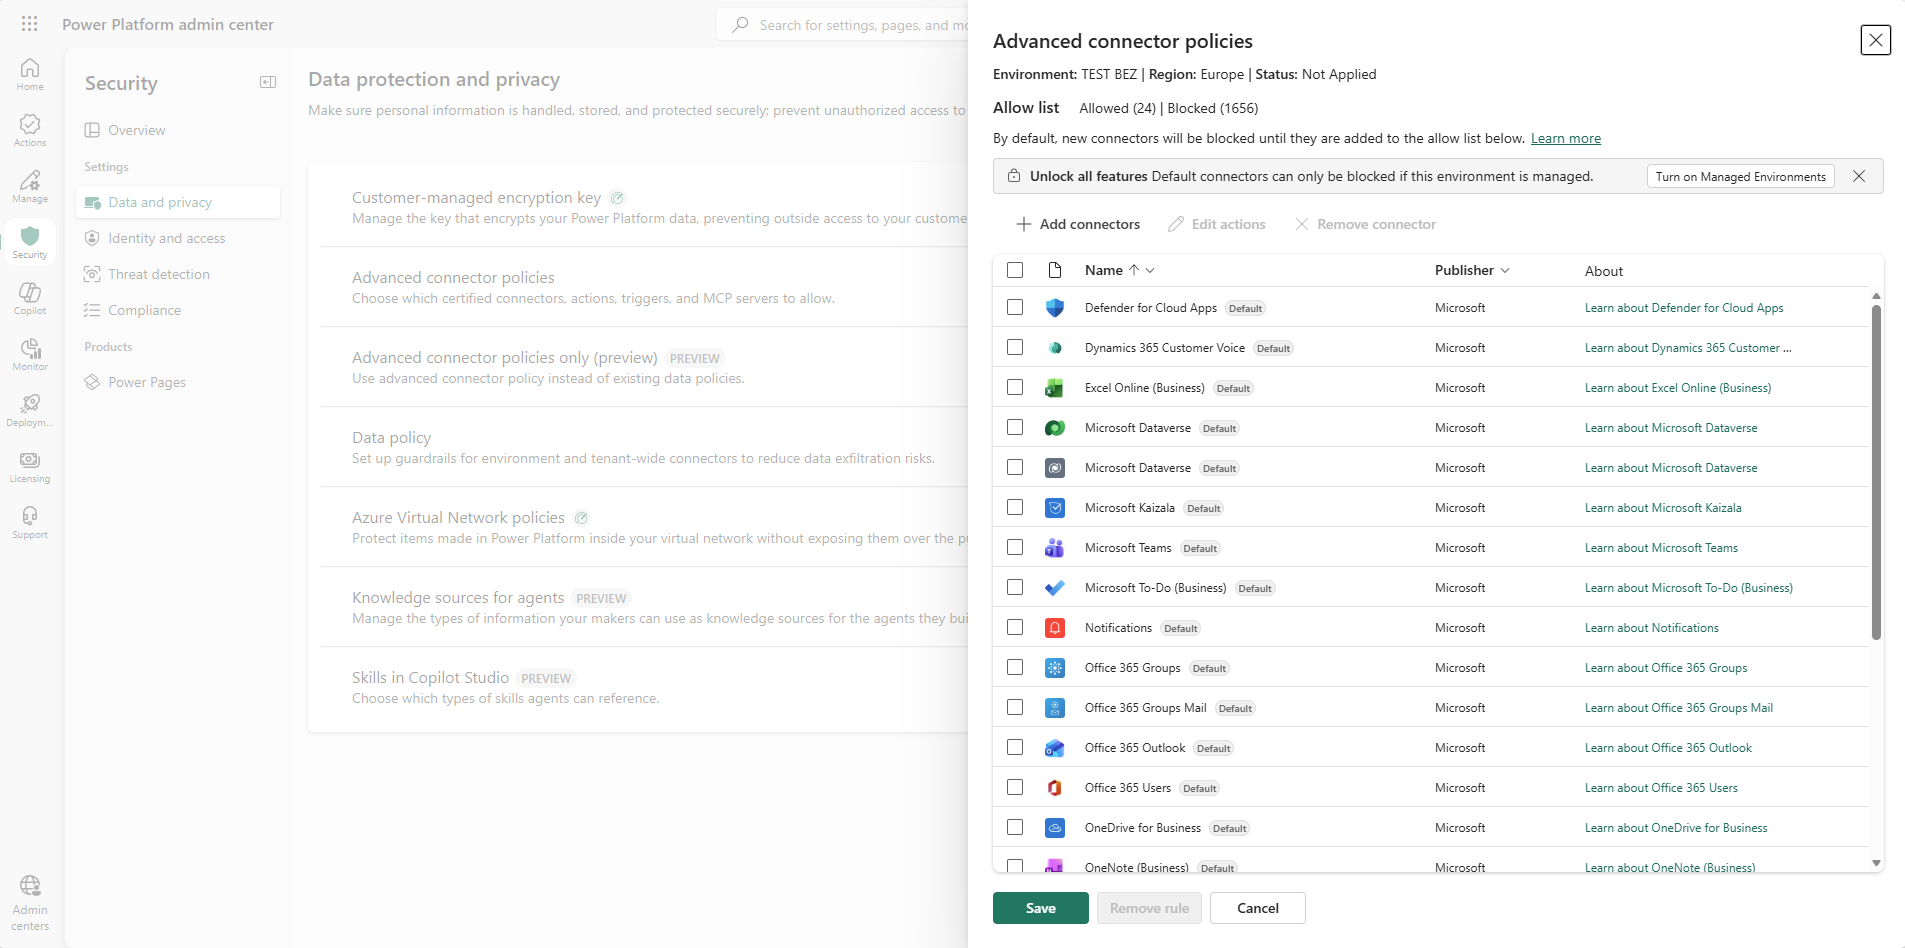Open the Learn more link

click(1566, 138)
